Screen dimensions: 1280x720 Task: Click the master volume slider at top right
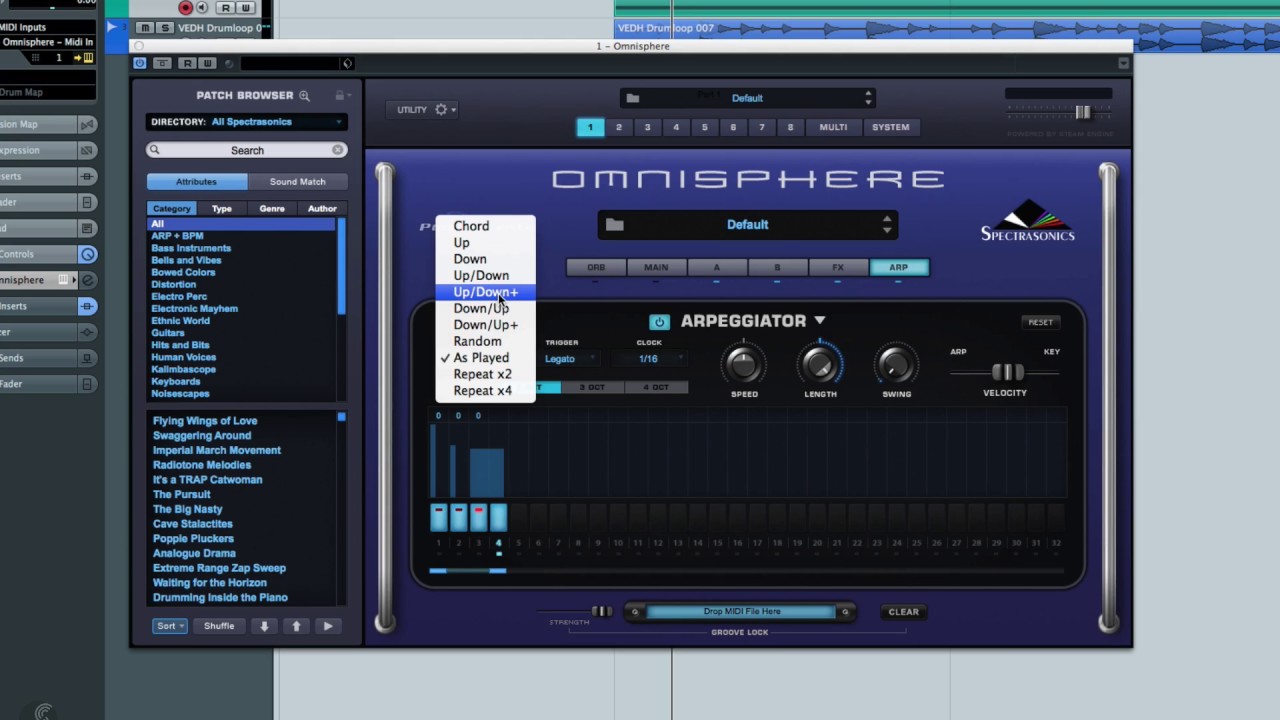coord(1082,112)
